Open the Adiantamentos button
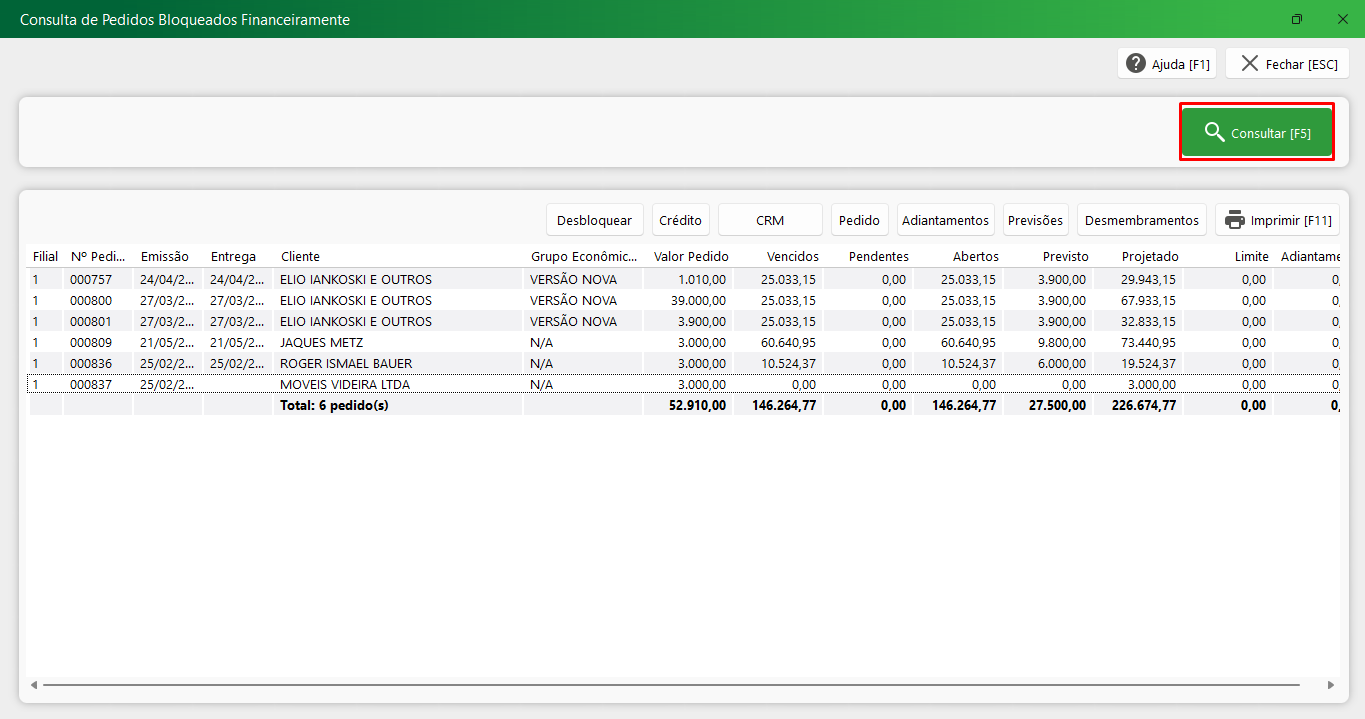 pos(945,220)
